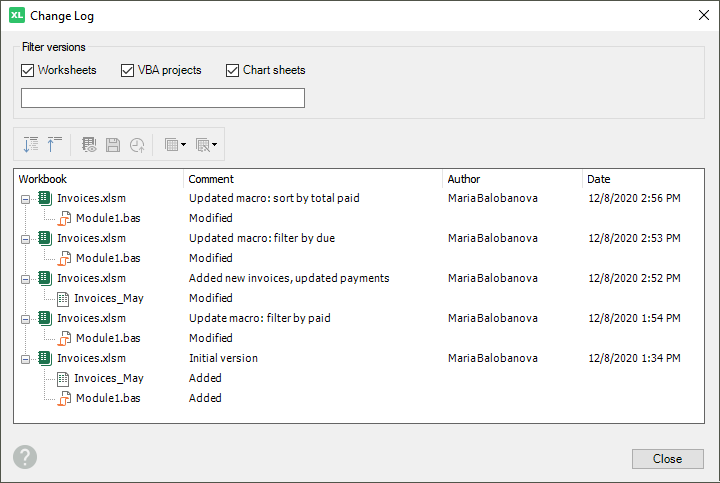Screen dimensions: 720x483
Task: Click Module1.bas icon under 2:53 PM version
Action: 64,258
